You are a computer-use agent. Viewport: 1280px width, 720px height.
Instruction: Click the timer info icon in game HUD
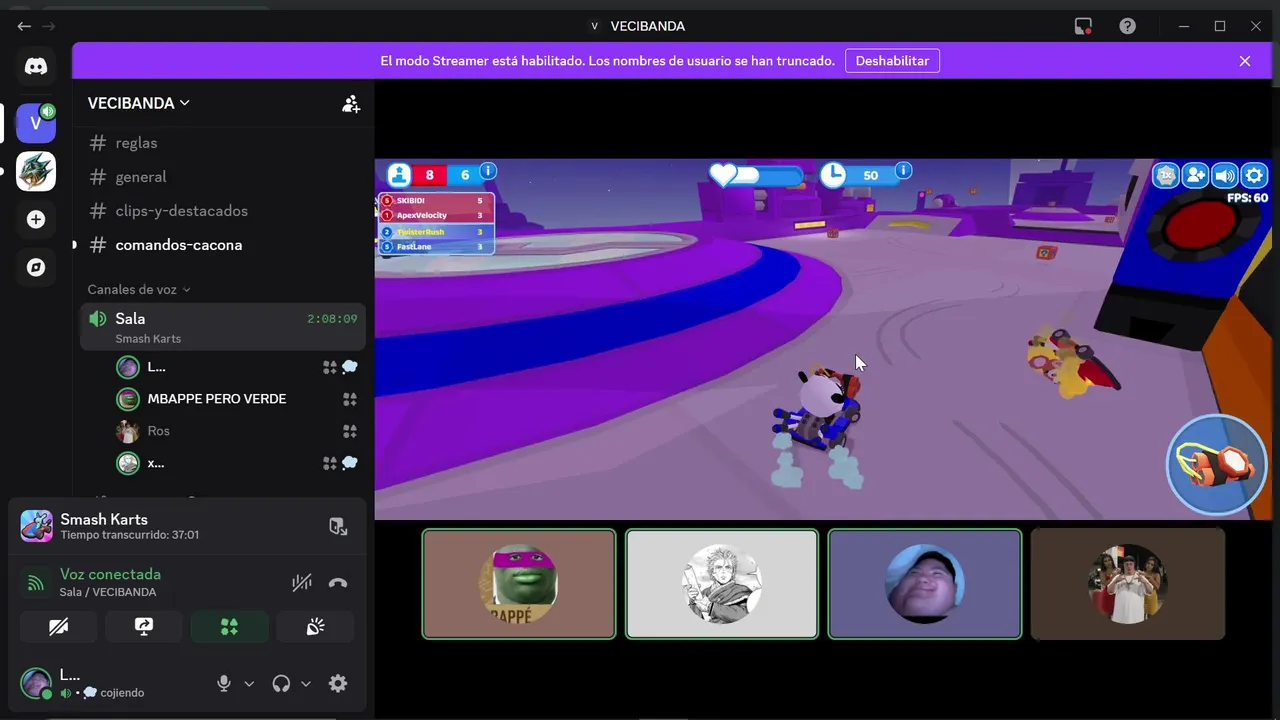[x=903, y=171]
